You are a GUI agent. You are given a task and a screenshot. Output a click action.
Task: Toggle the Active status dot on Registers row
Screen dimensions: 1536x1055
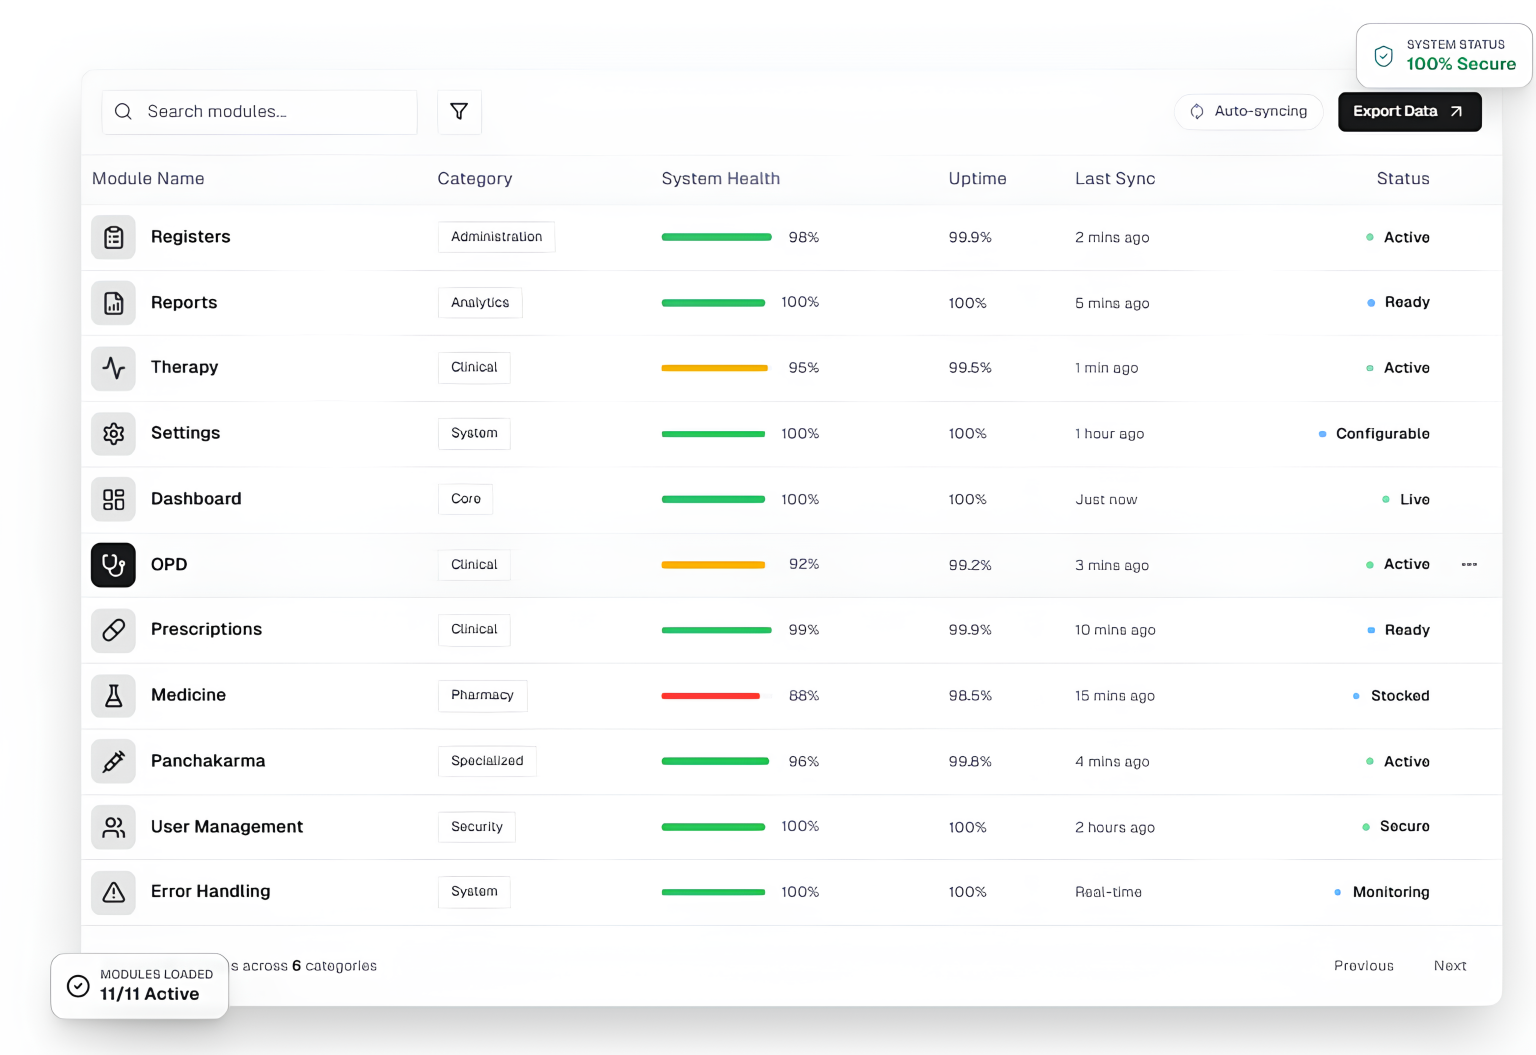click(1369, 237)
